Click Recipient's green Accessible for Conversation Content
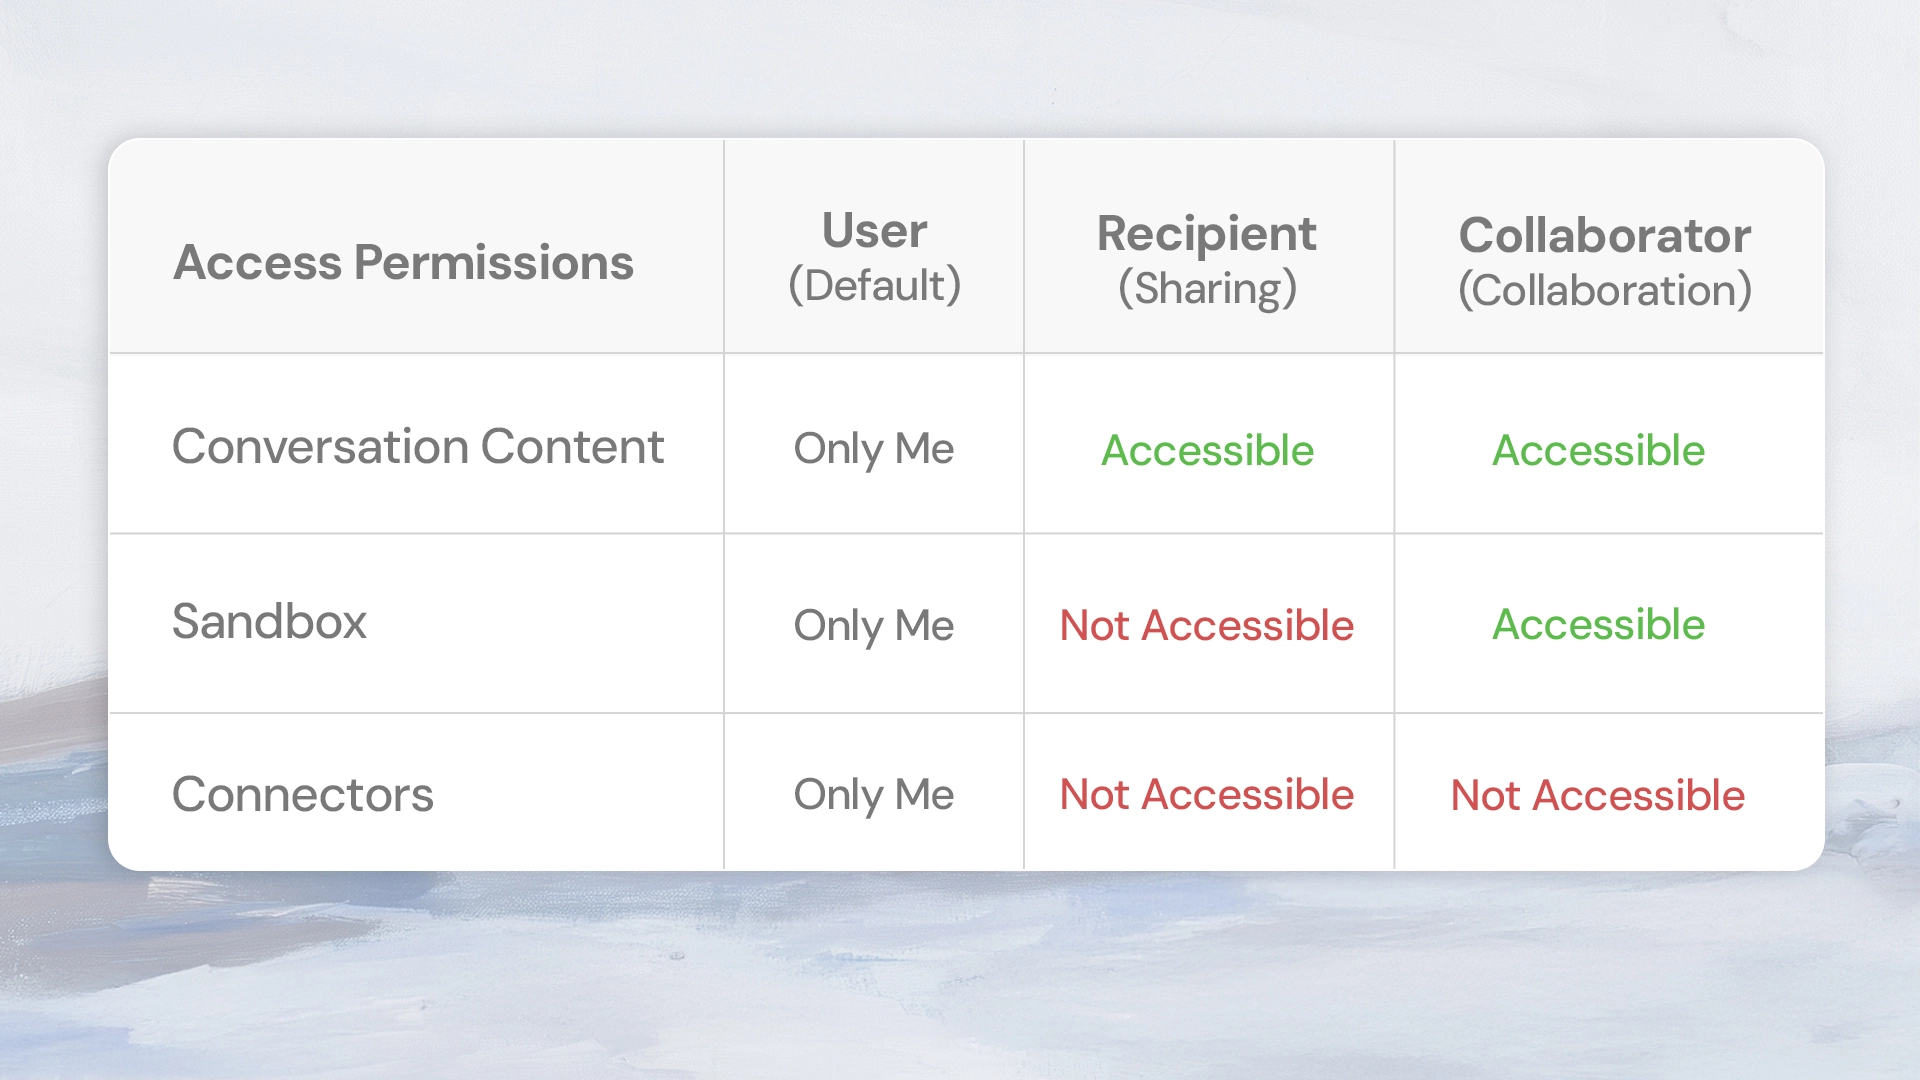The image size is (1920, 1080). 1207,450
